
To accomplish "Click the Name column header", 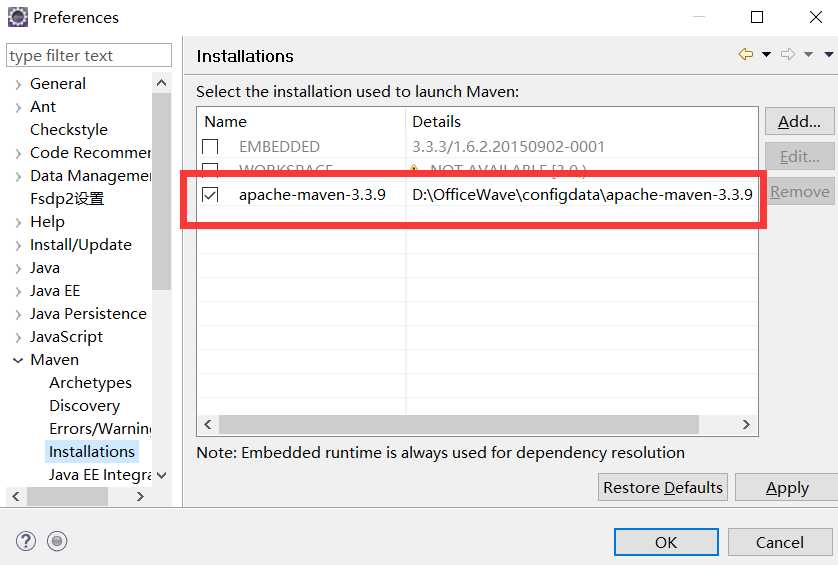I will click(x=301, y=122).
